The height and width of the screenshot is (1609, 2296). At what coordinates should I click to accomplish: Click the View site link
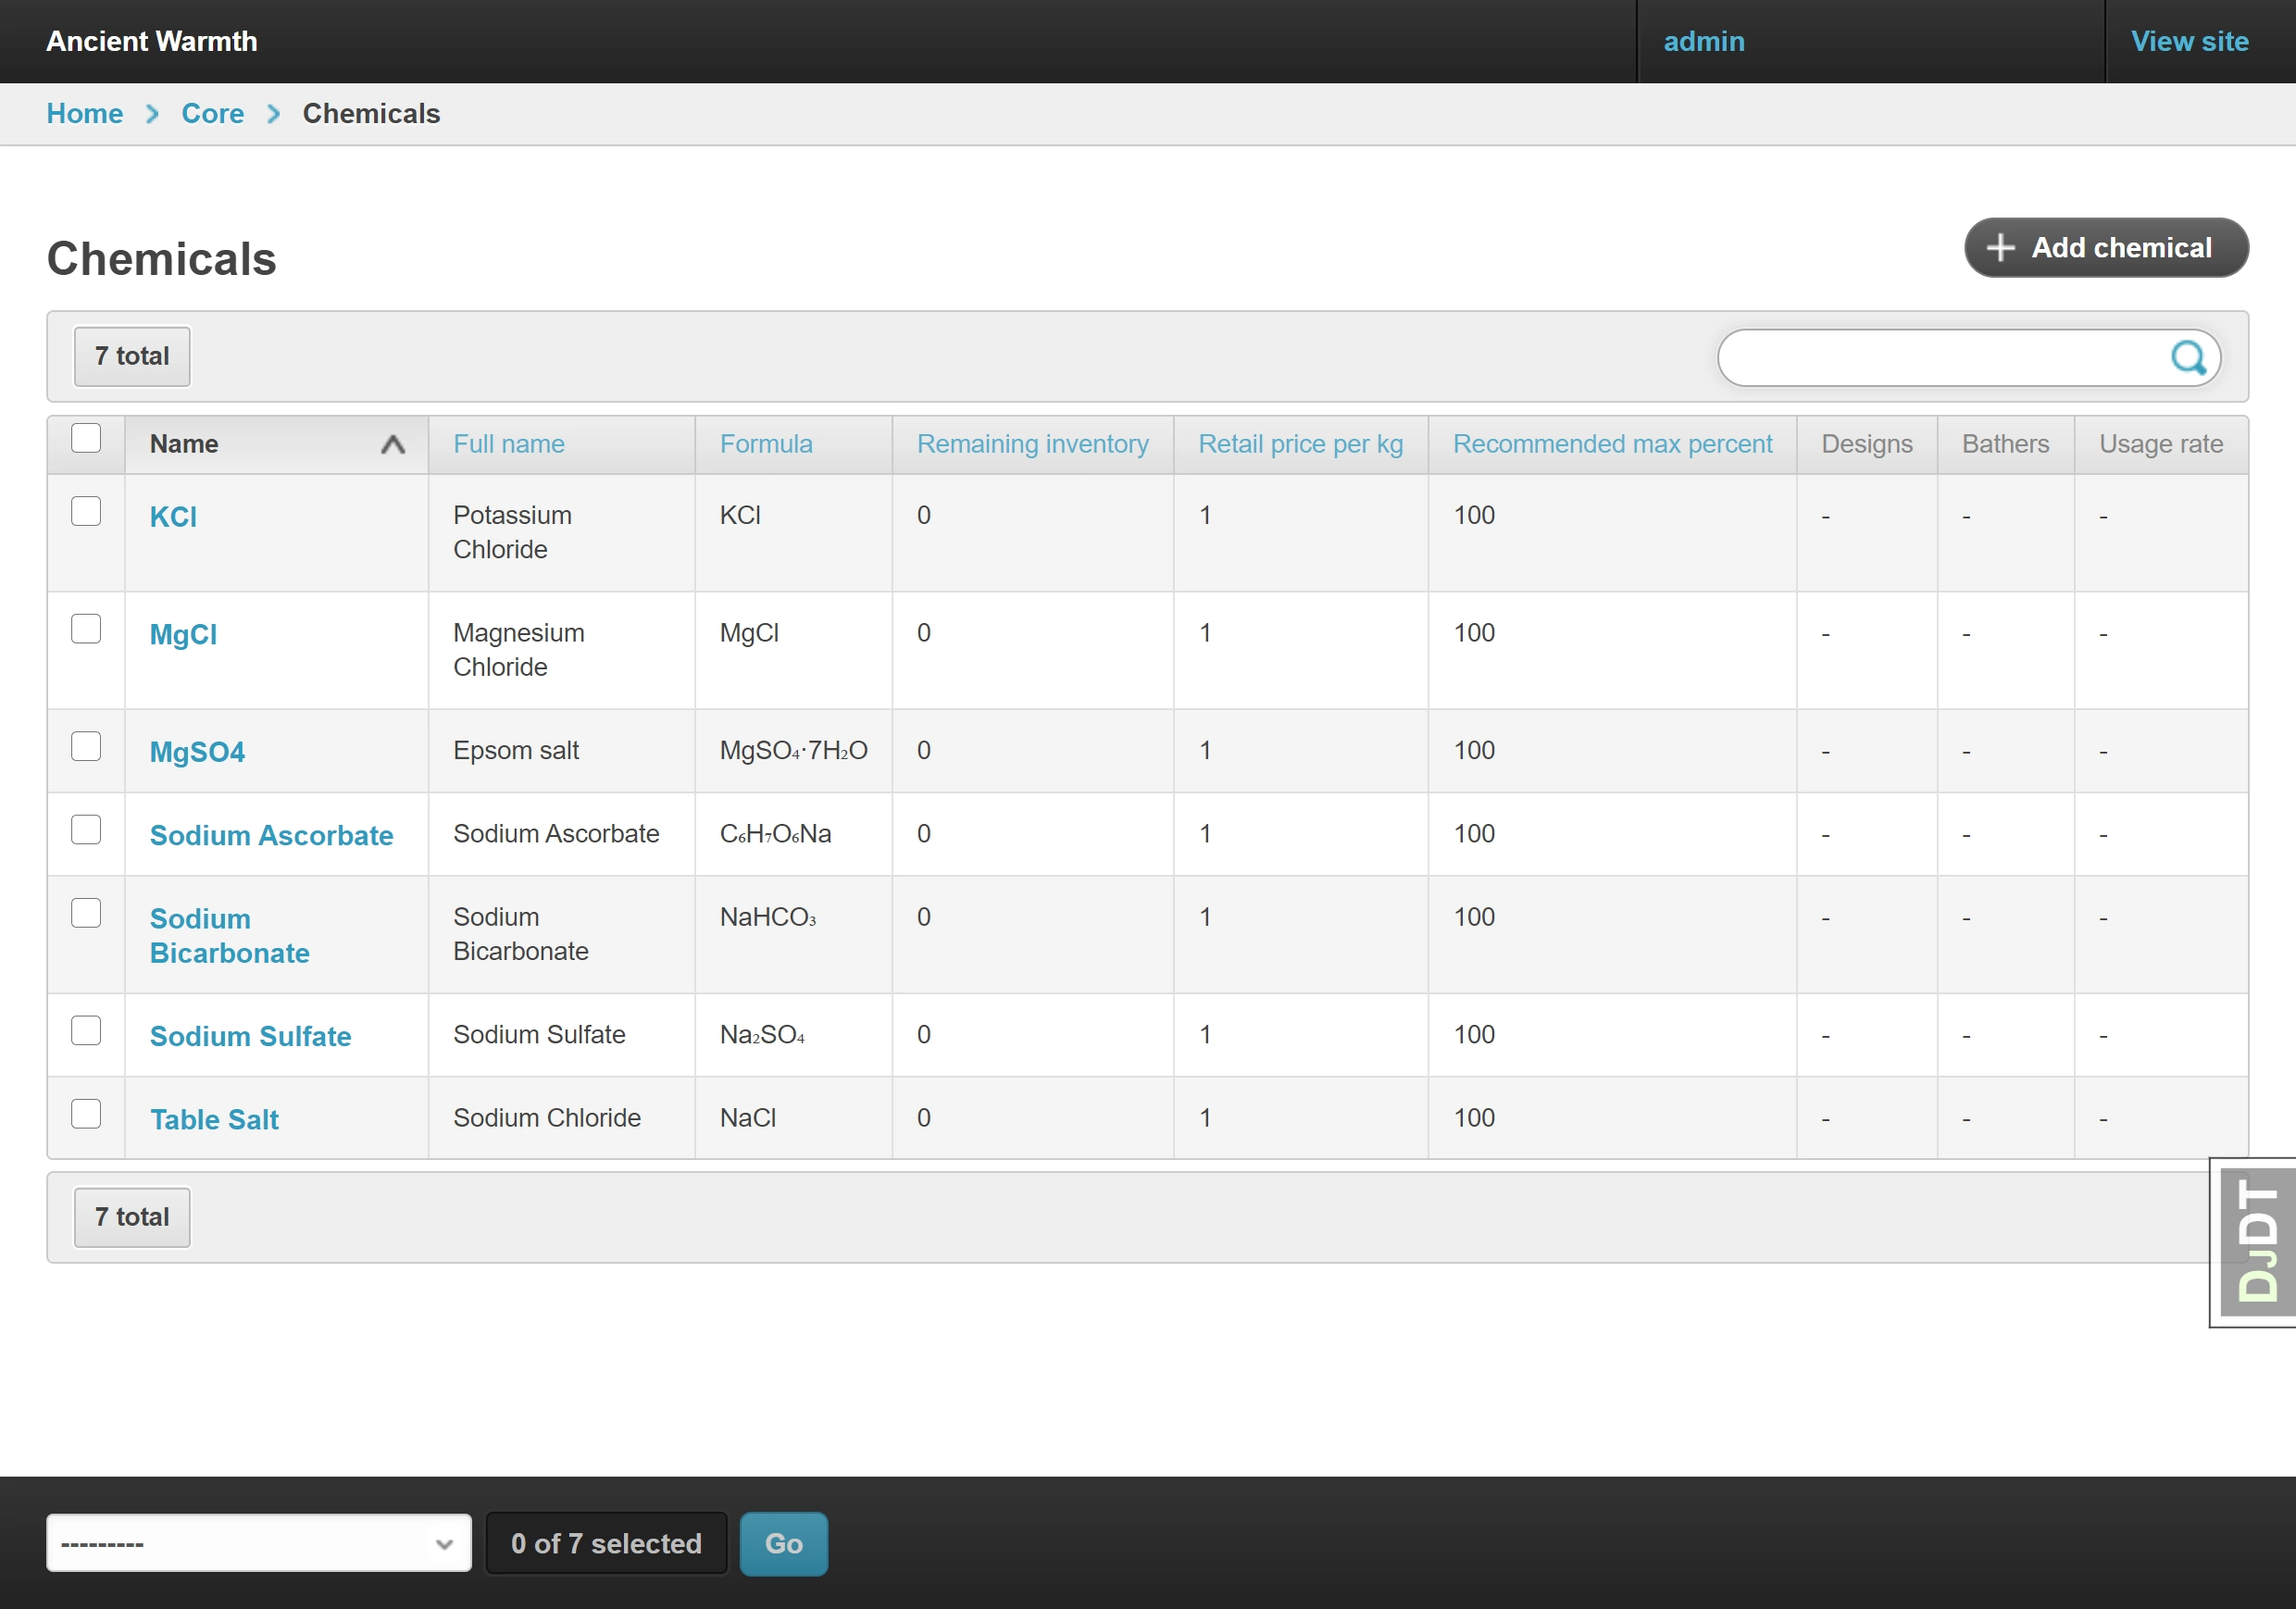click(2189, 41)
